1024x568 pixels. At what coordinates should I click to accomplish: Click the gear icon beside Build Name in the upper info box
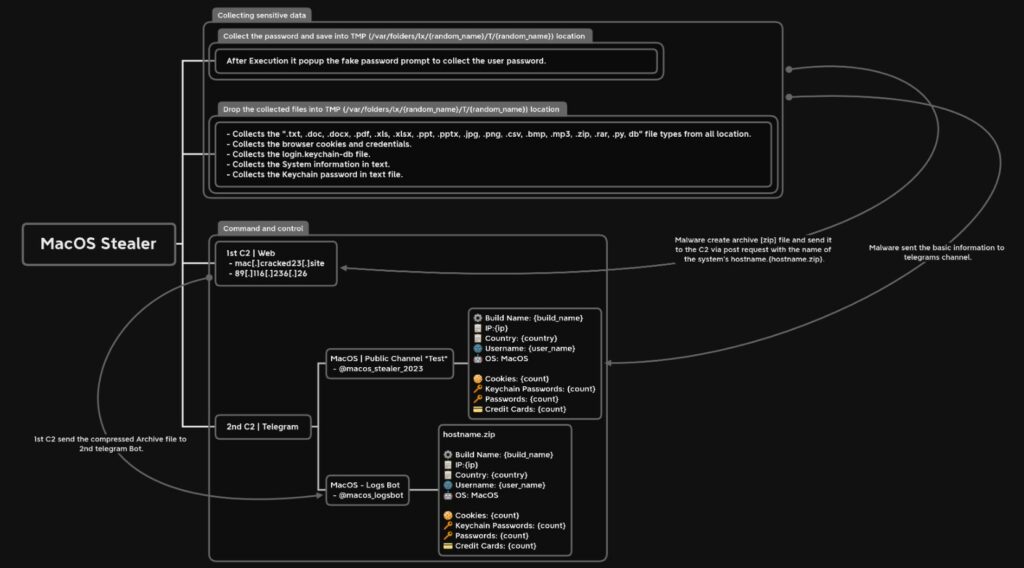[477, 317]
